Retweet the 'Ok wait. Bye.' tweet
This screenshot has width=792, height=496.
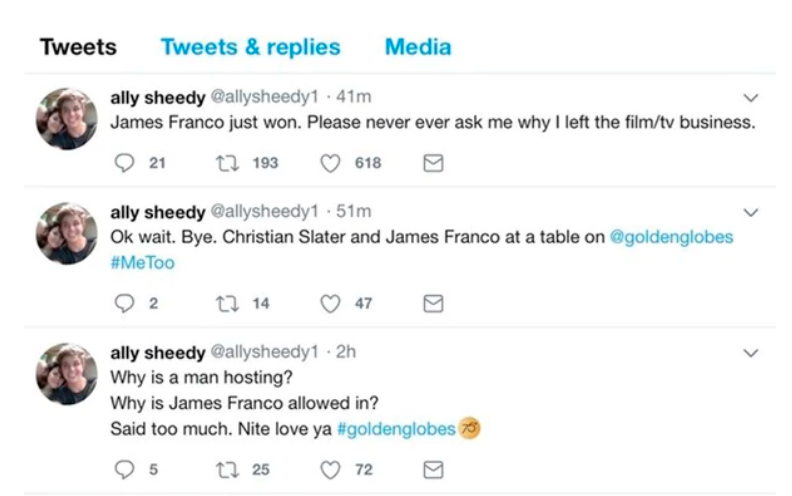[226, 304]
